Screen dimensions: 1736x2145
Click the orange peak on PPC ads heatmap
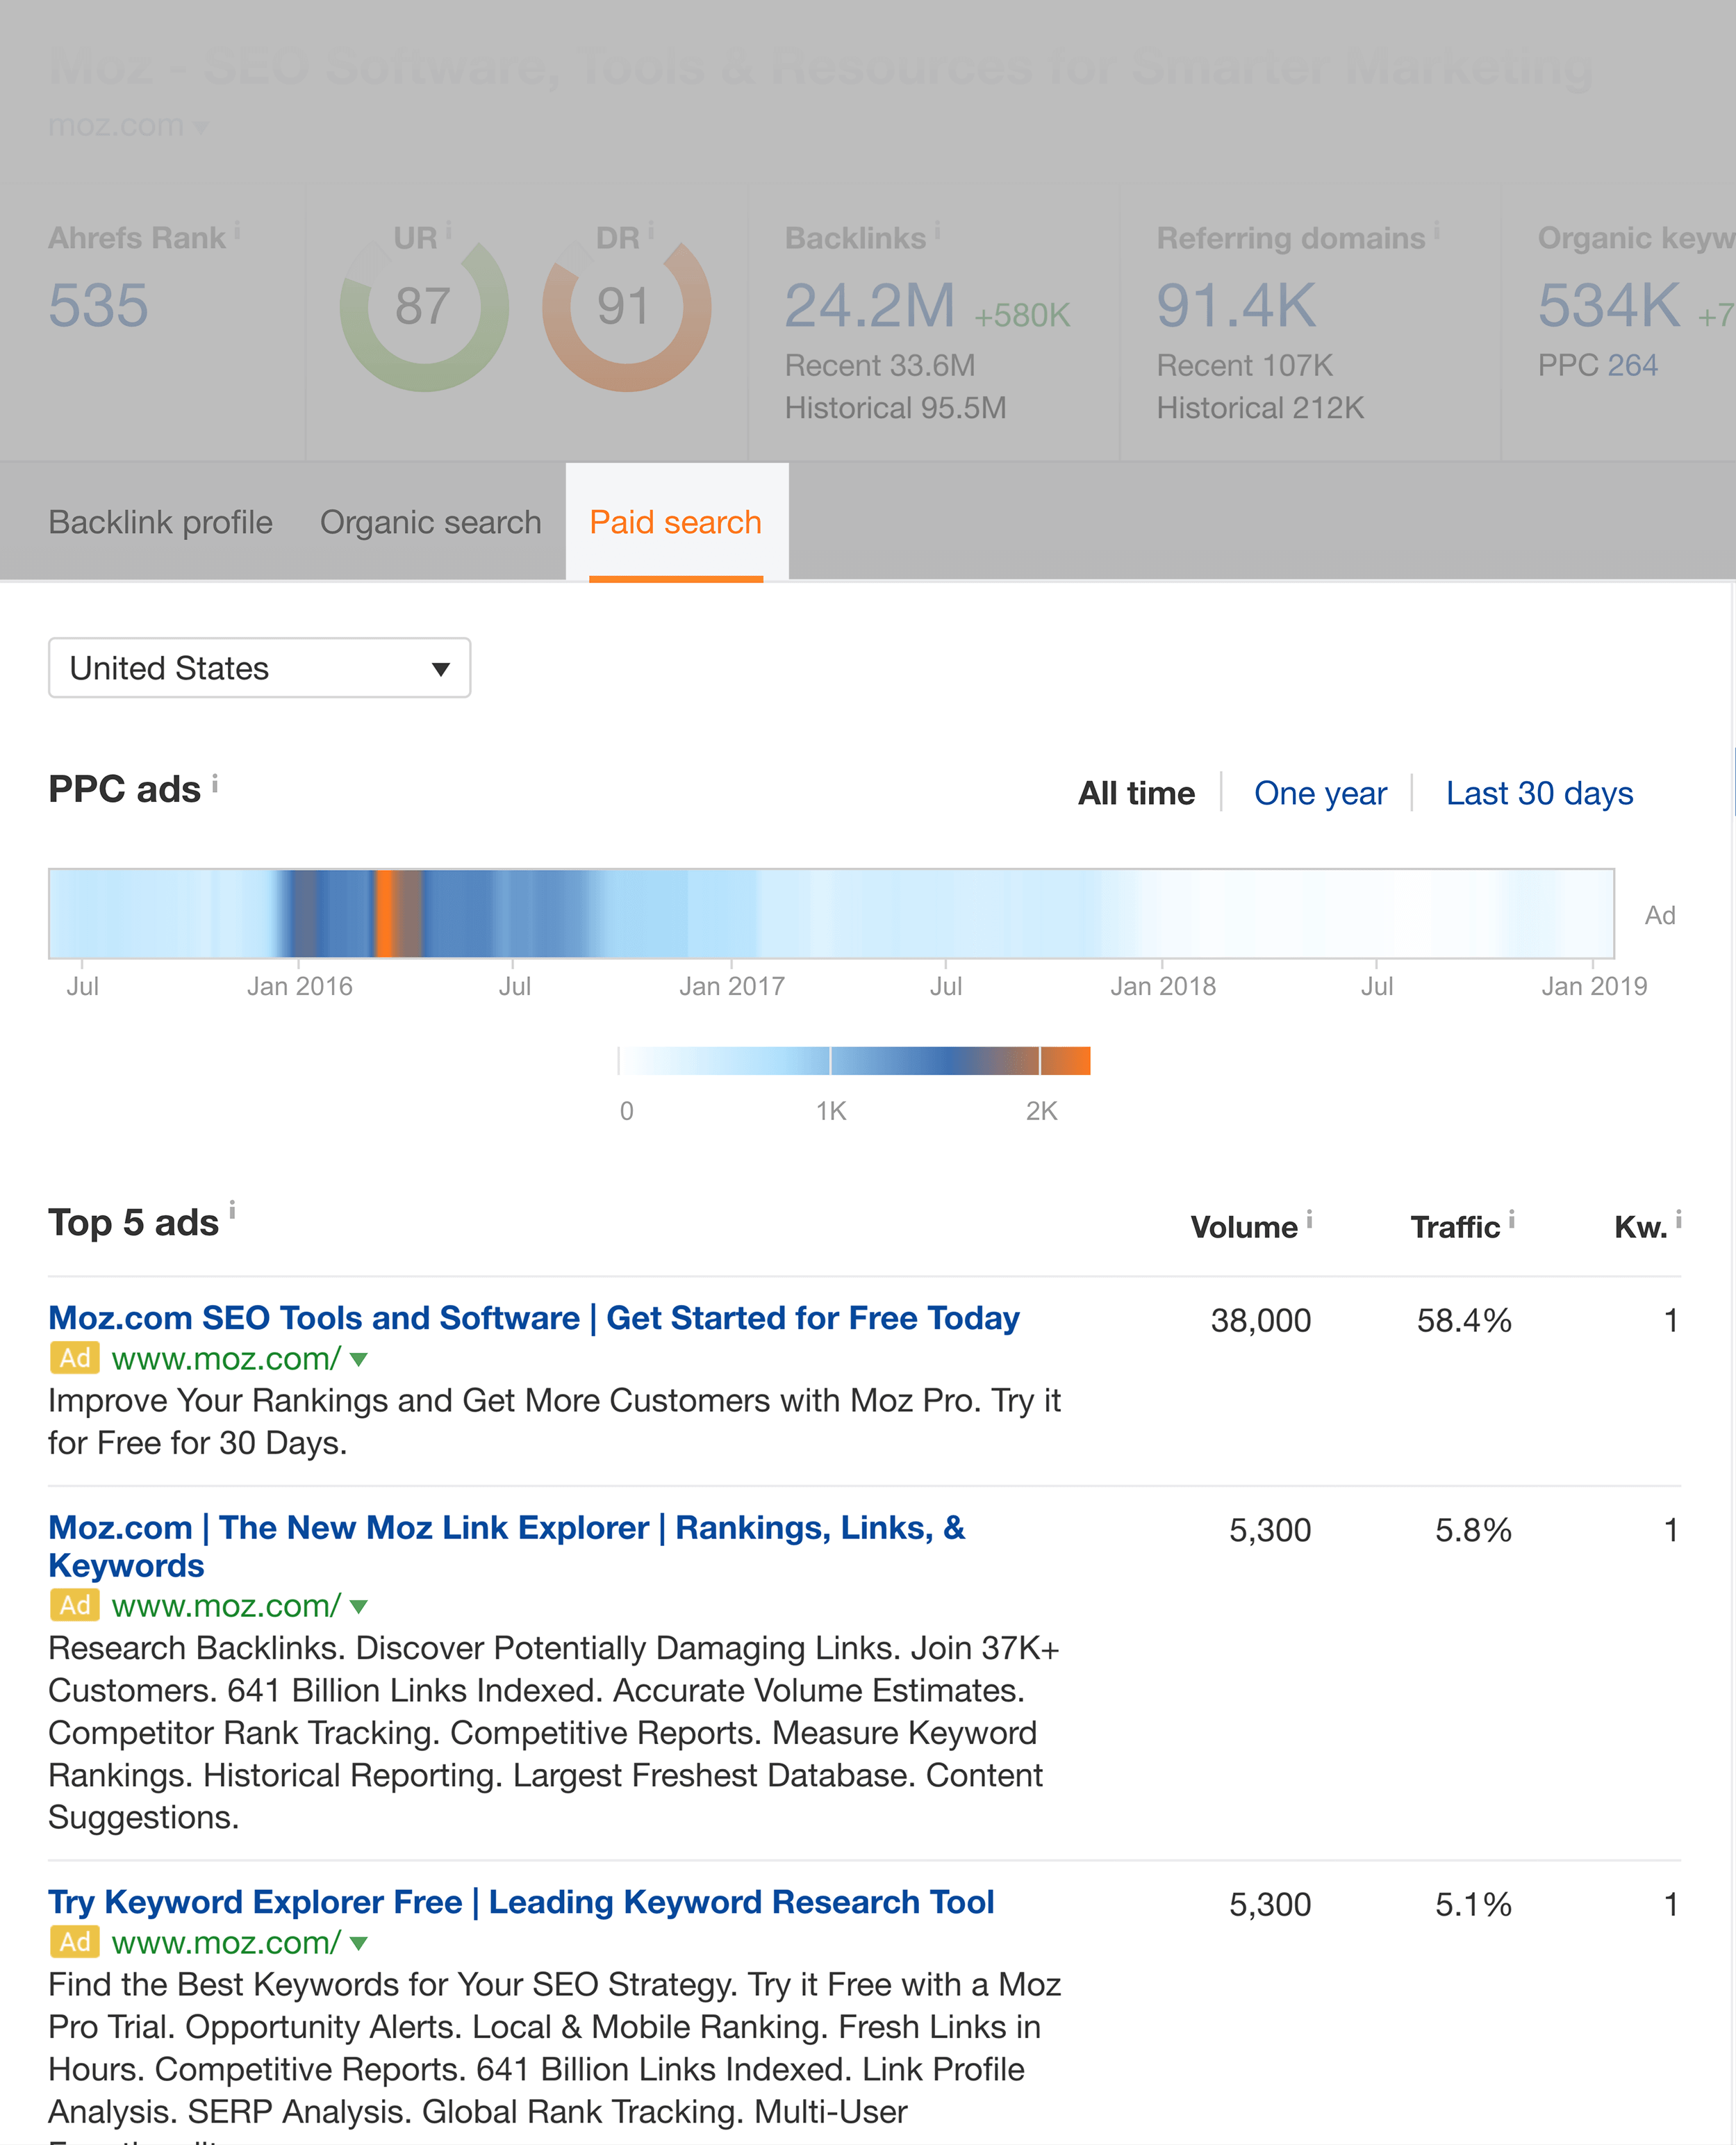pyautogui.click(x=385, y=913)
